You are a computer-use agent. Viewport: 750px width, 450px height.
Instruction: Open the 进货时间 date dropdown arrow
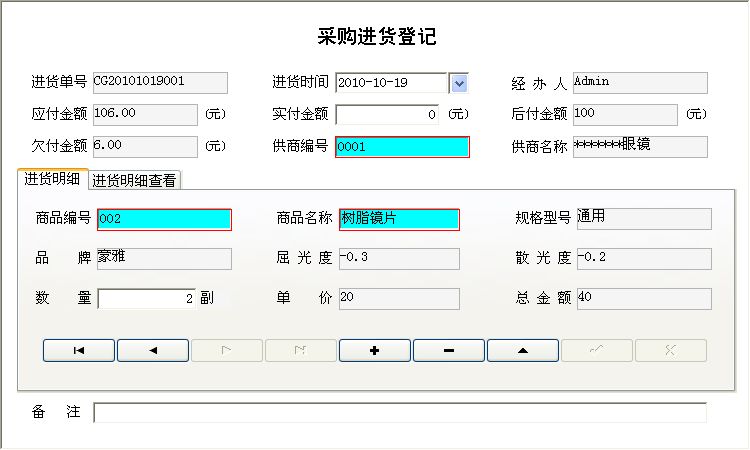point(459,83)
